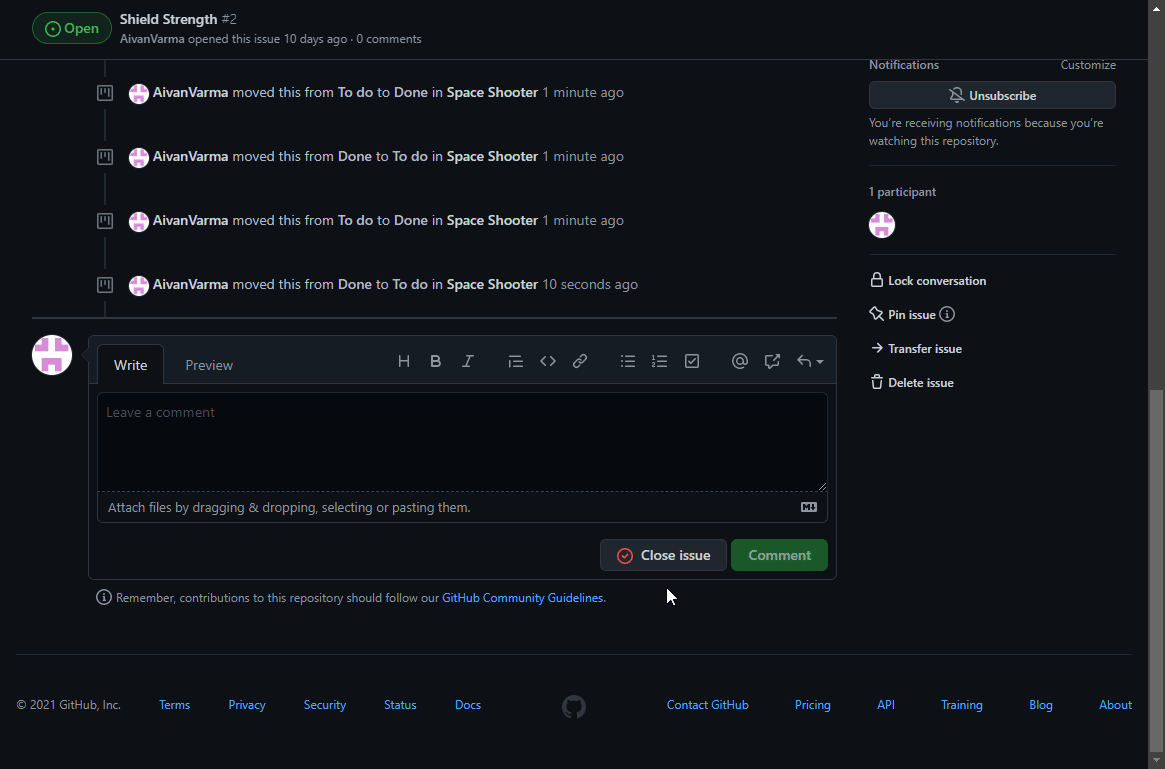Open the Blog footer link
This screenshot has width=1165, height=769.
click(1041, 704)
